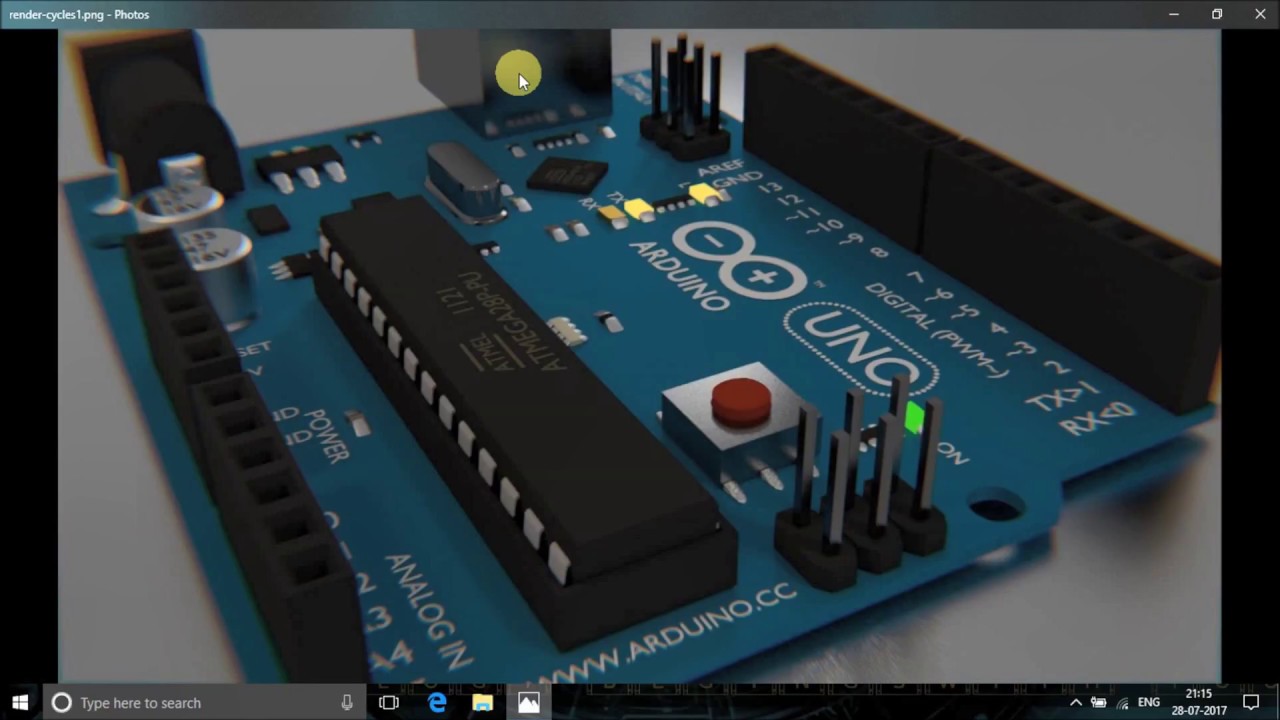Switch input language via ENG indicator
The image size is (1280, 720).
[x=1149, y=703]
